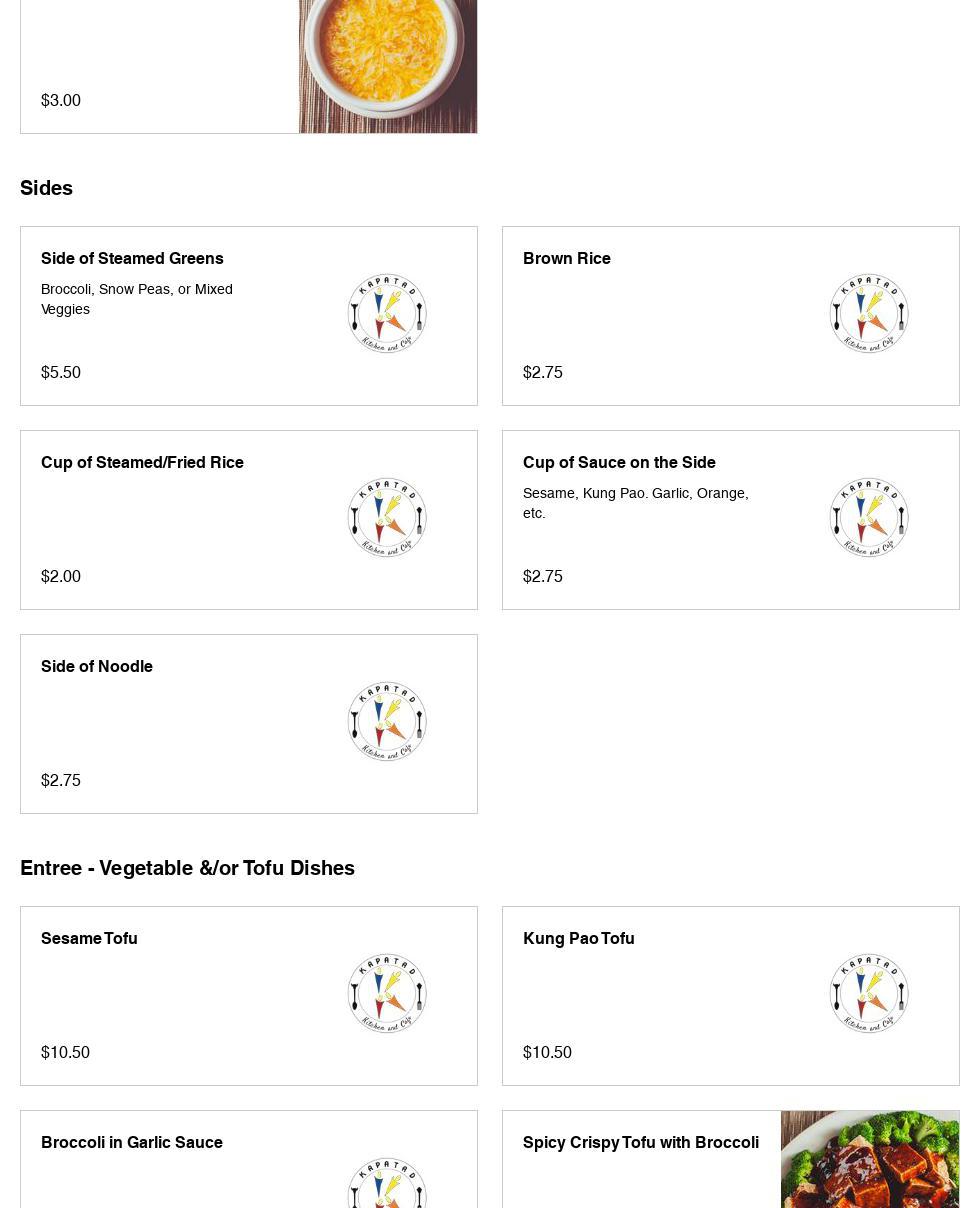
Task: Open the Side of Steamed Greens item
Action: pyautogui.click(x=132, y=258)
